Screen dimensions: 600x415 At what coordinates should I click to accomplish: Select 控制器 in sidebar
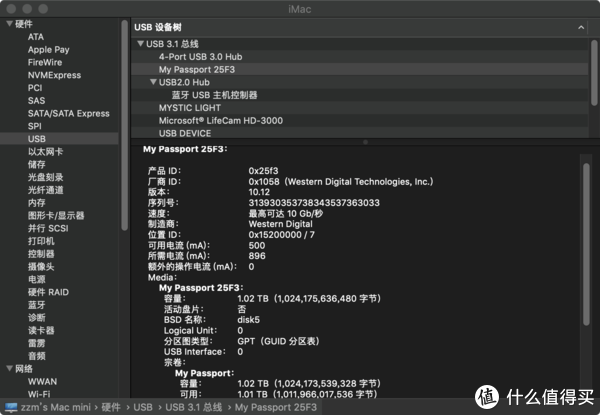pyautogui.click(x=41, y=254)
